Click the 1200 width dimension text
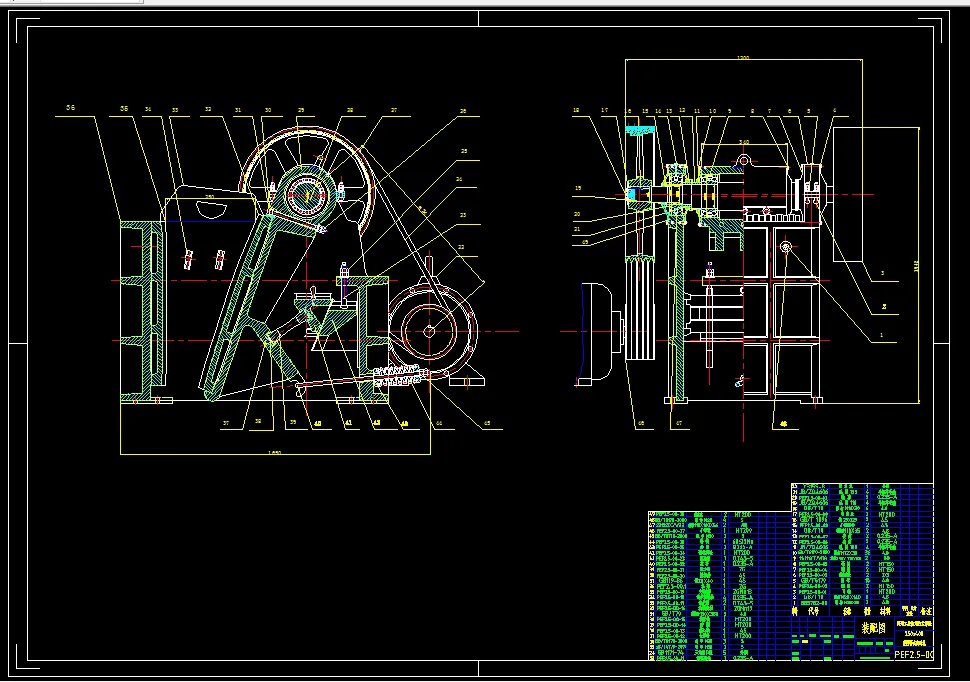This screenshot has height=682, width=970. pyautogui.click(x=743, y=58)
